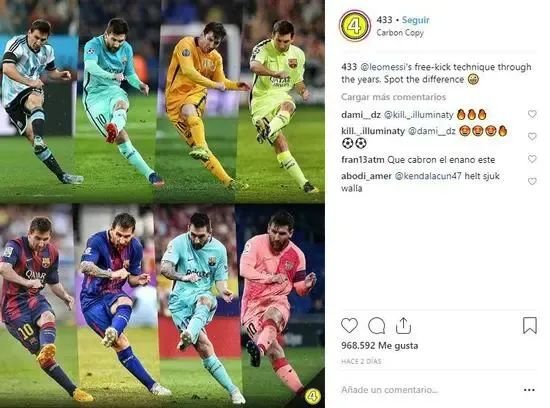Open the Messi free-kick collage image
The height and width of the screenshot is (408, 550).
pyautogui.click(x=162, y=204)
